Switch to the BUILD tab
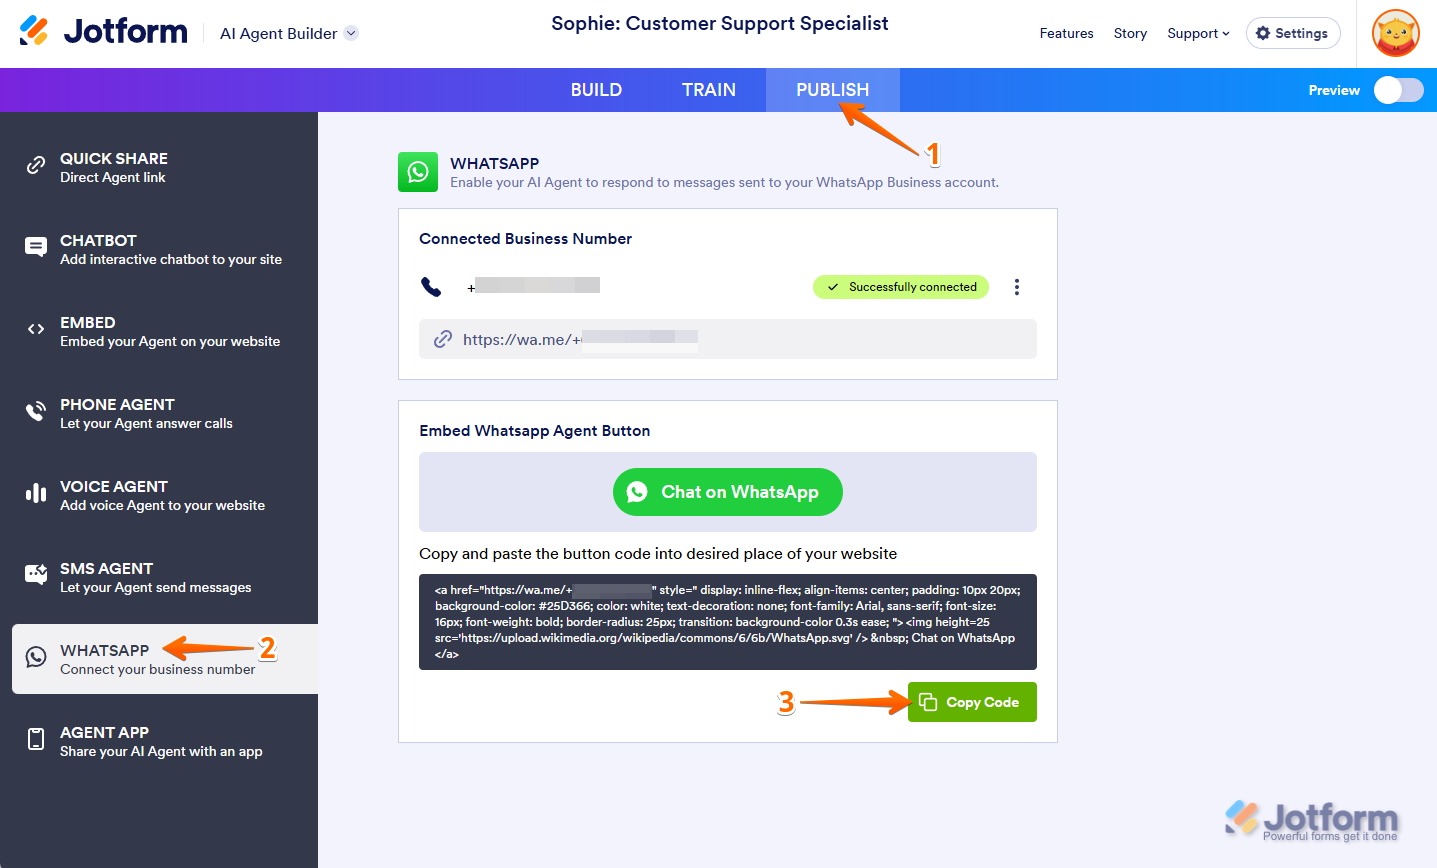This screenshot has height=868, width=1437. point(596,90)
